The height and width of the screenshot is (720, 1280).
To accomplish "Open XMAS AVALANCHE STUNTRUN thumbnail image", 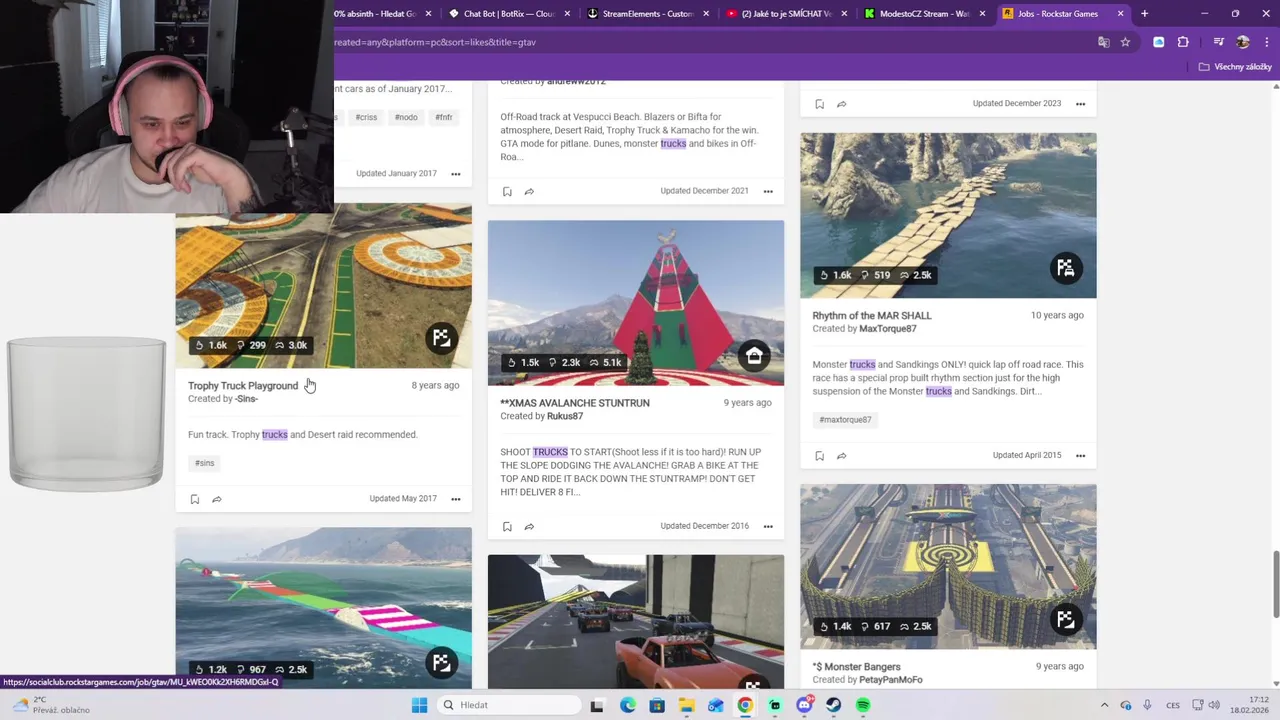I will [x=636, y=303].
